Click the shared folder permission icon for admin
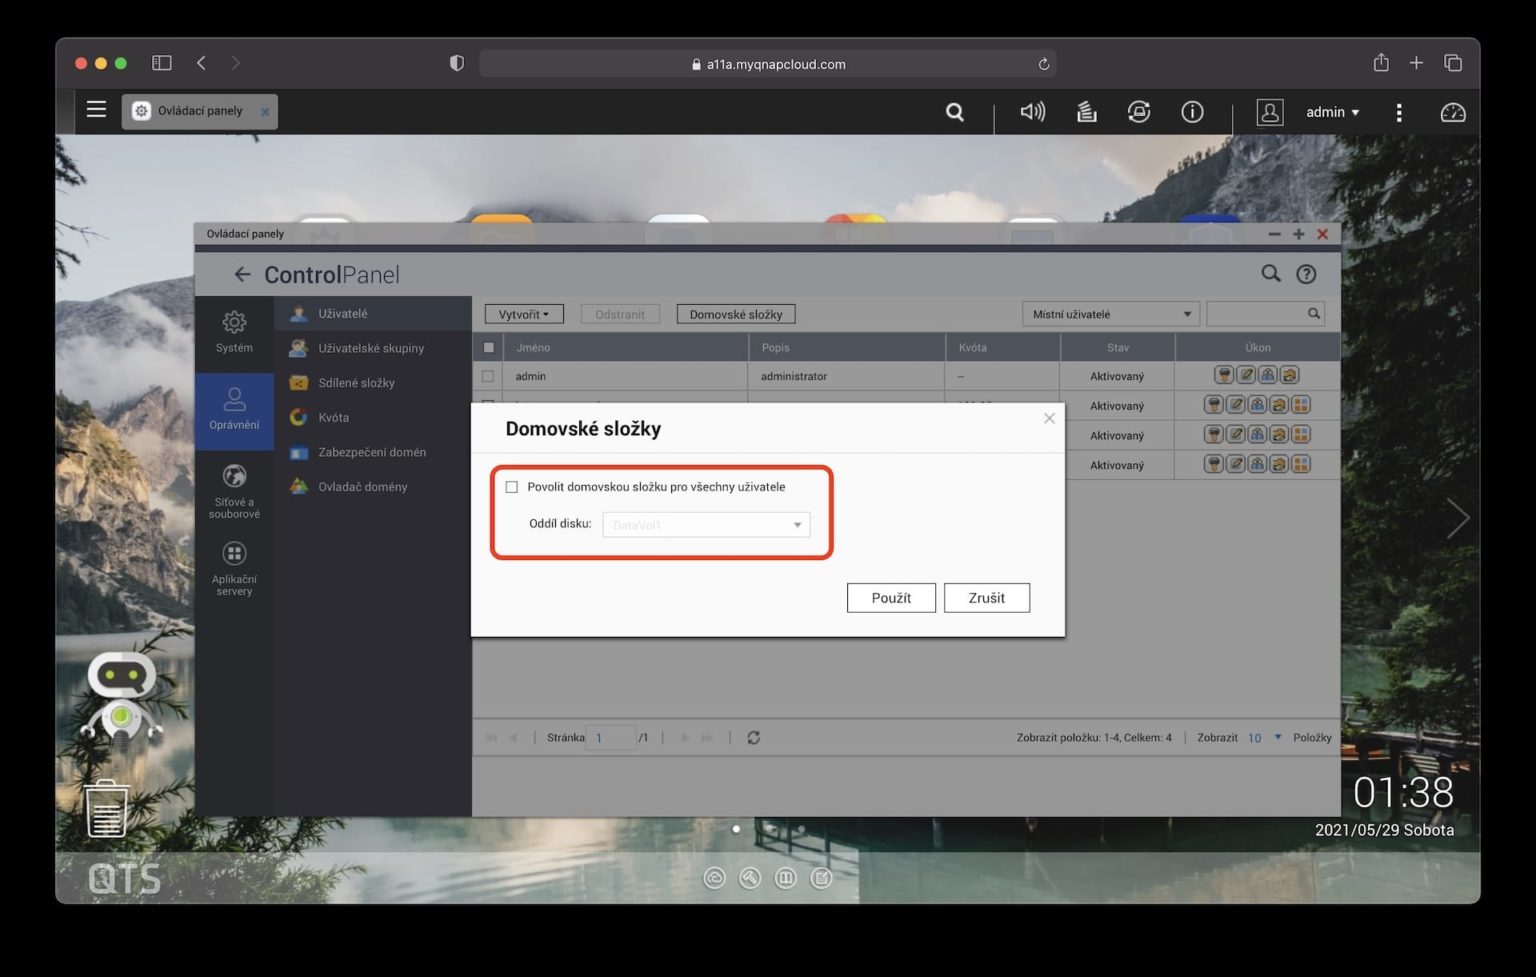Screen dimensions: 1536x977 pyautogui.click(x=1288, y=375)
